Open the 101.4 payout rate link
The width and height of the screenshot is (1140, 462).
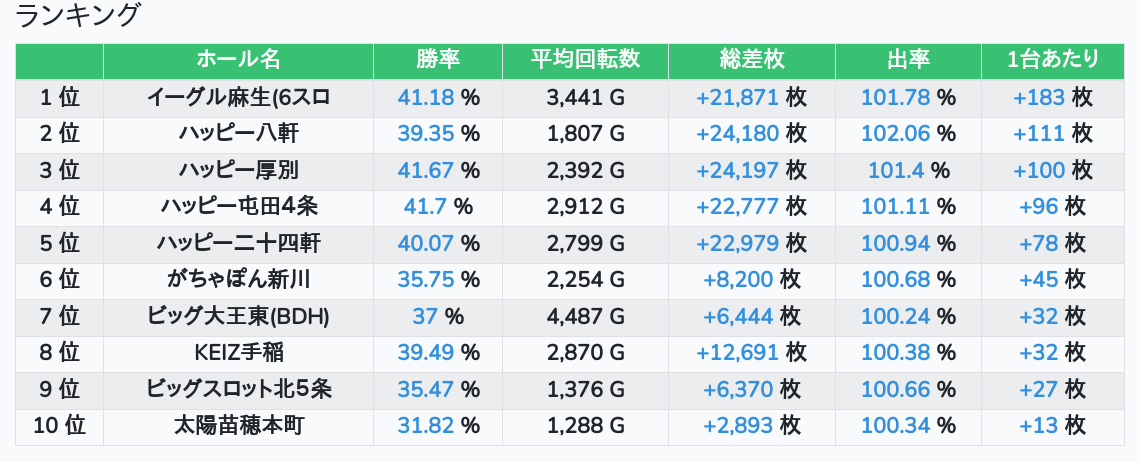tap(896, 170)
